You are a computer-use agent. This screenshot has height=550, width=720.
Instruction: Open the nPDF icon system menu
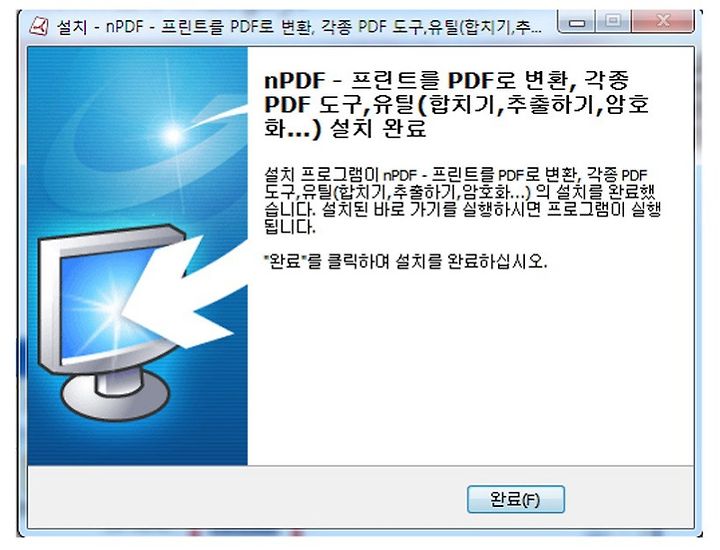coord(39,25)
